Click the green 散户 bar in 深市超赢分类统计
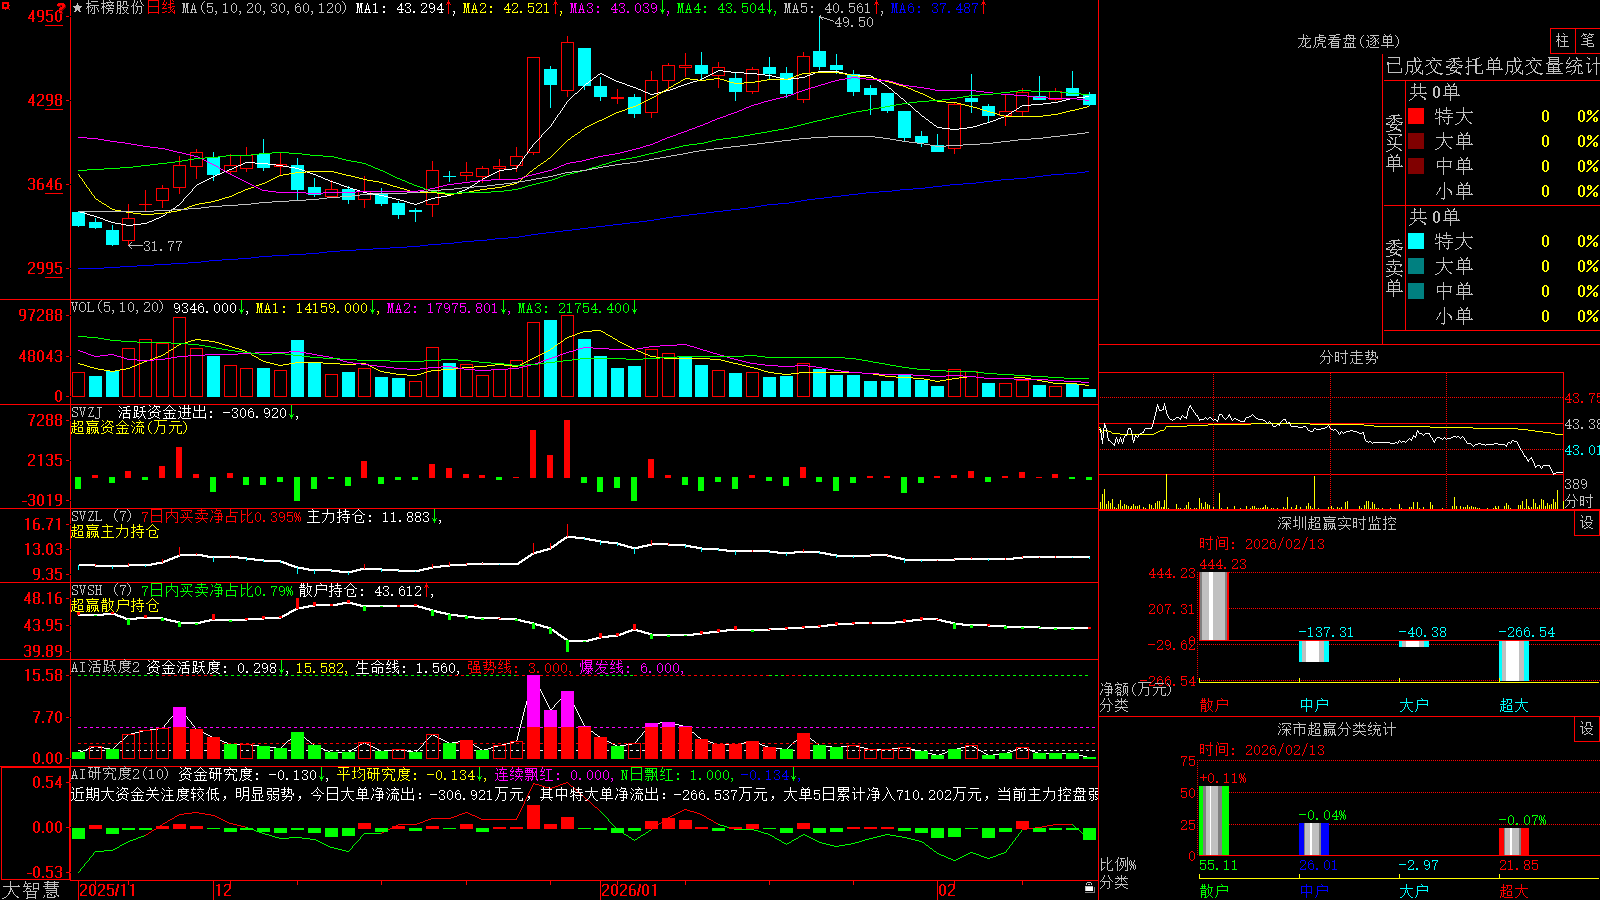This screenshot has width=1600, height=900. point(1214,821)
